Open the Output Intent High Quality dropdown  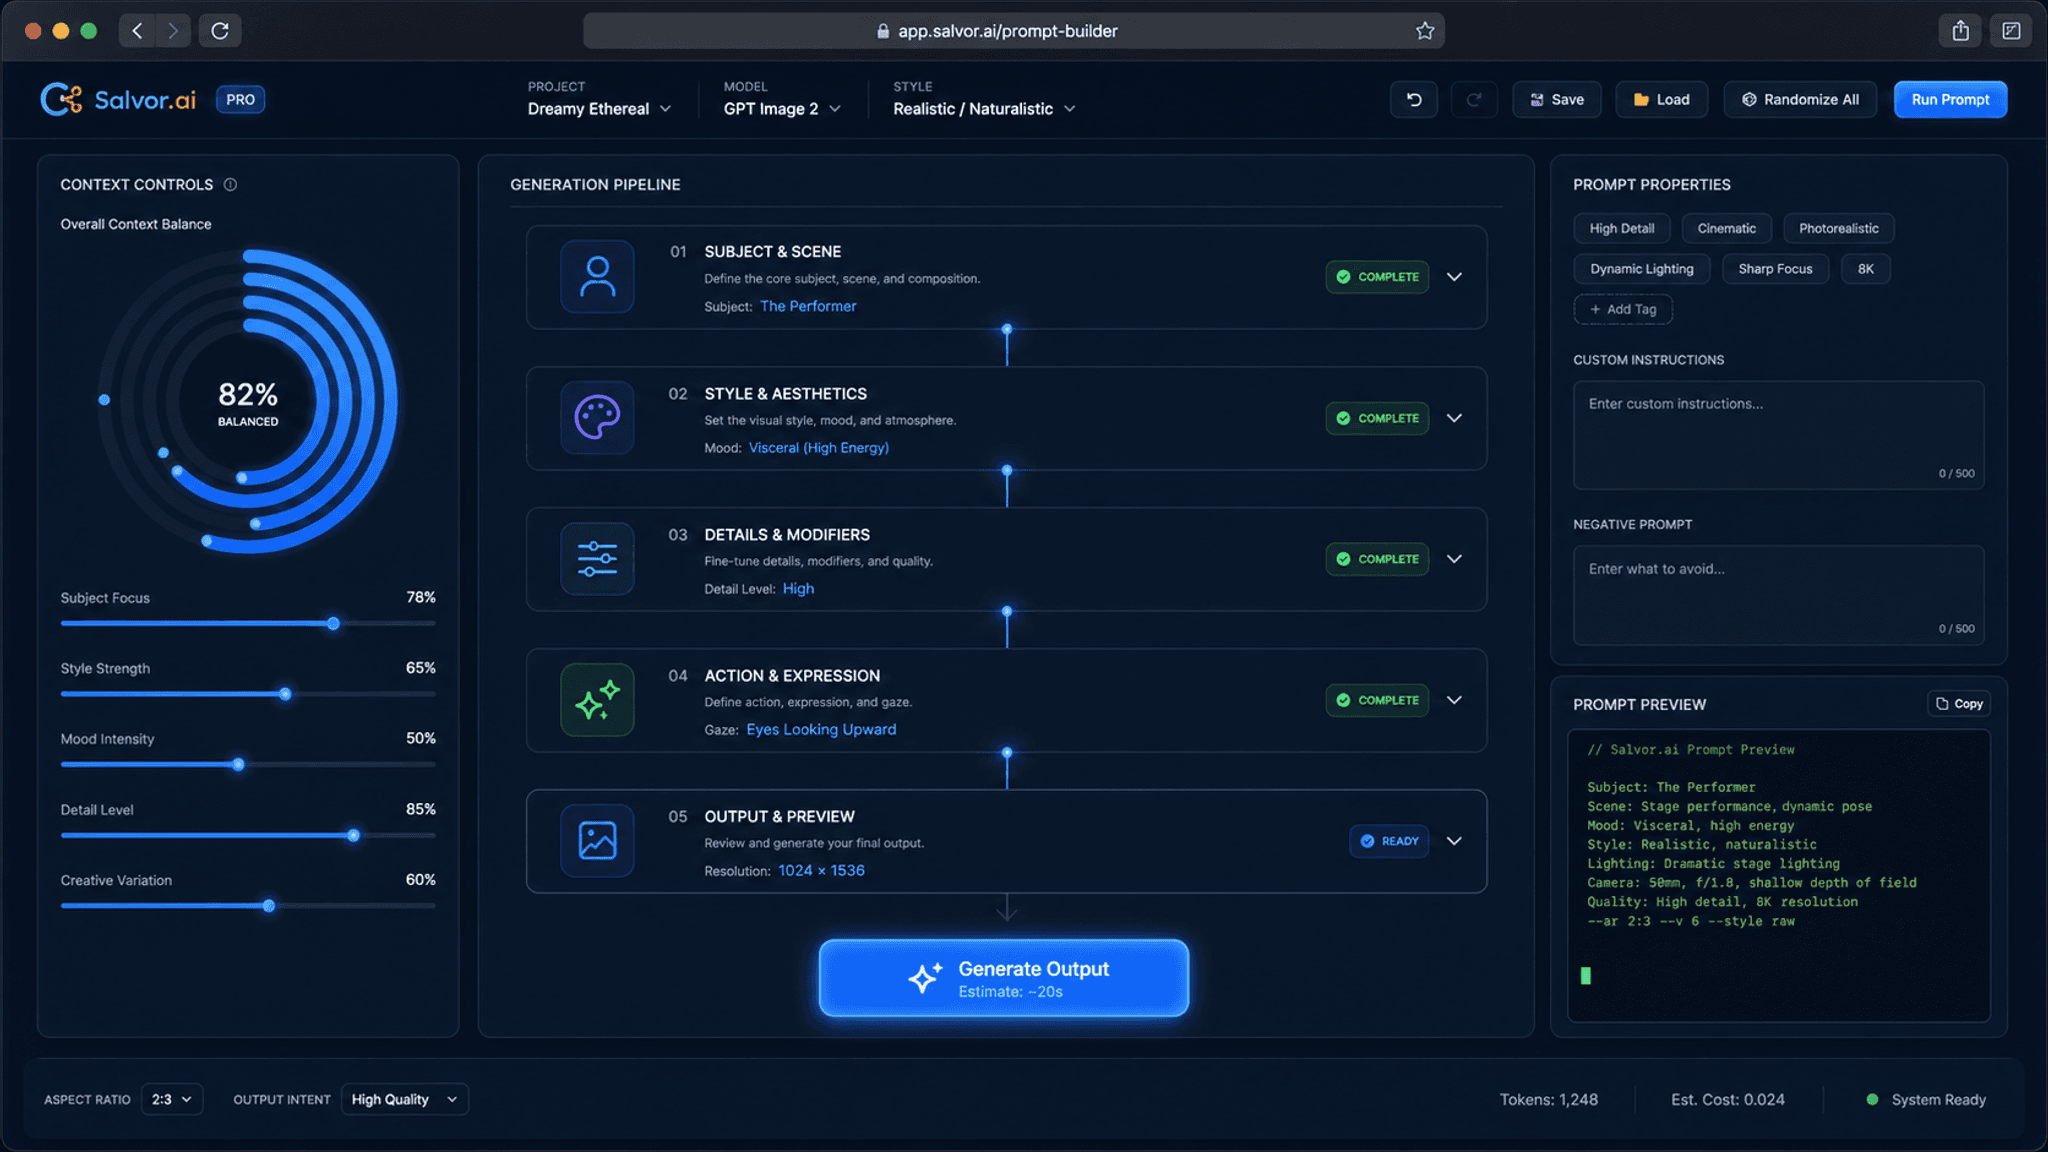[404, 1099]
